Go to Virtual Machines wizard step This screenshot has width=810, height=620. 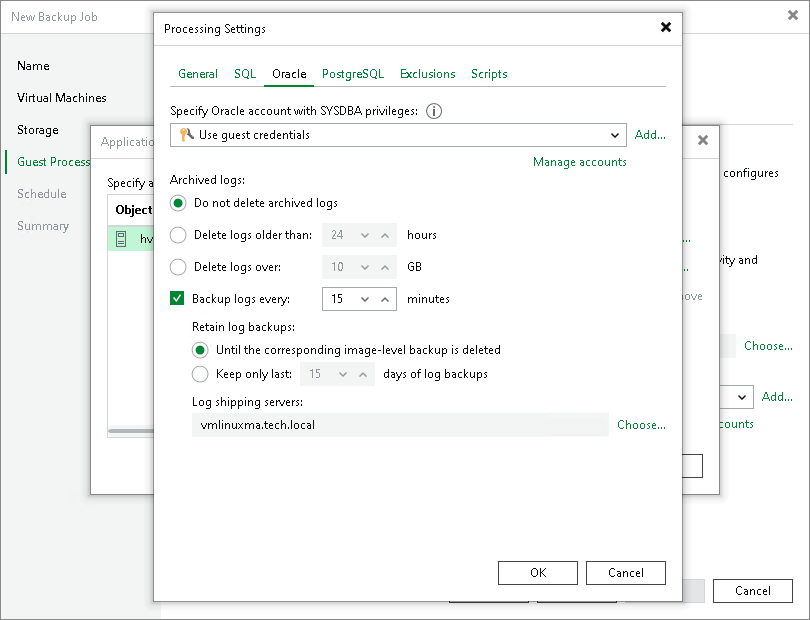tap(61, 98)
